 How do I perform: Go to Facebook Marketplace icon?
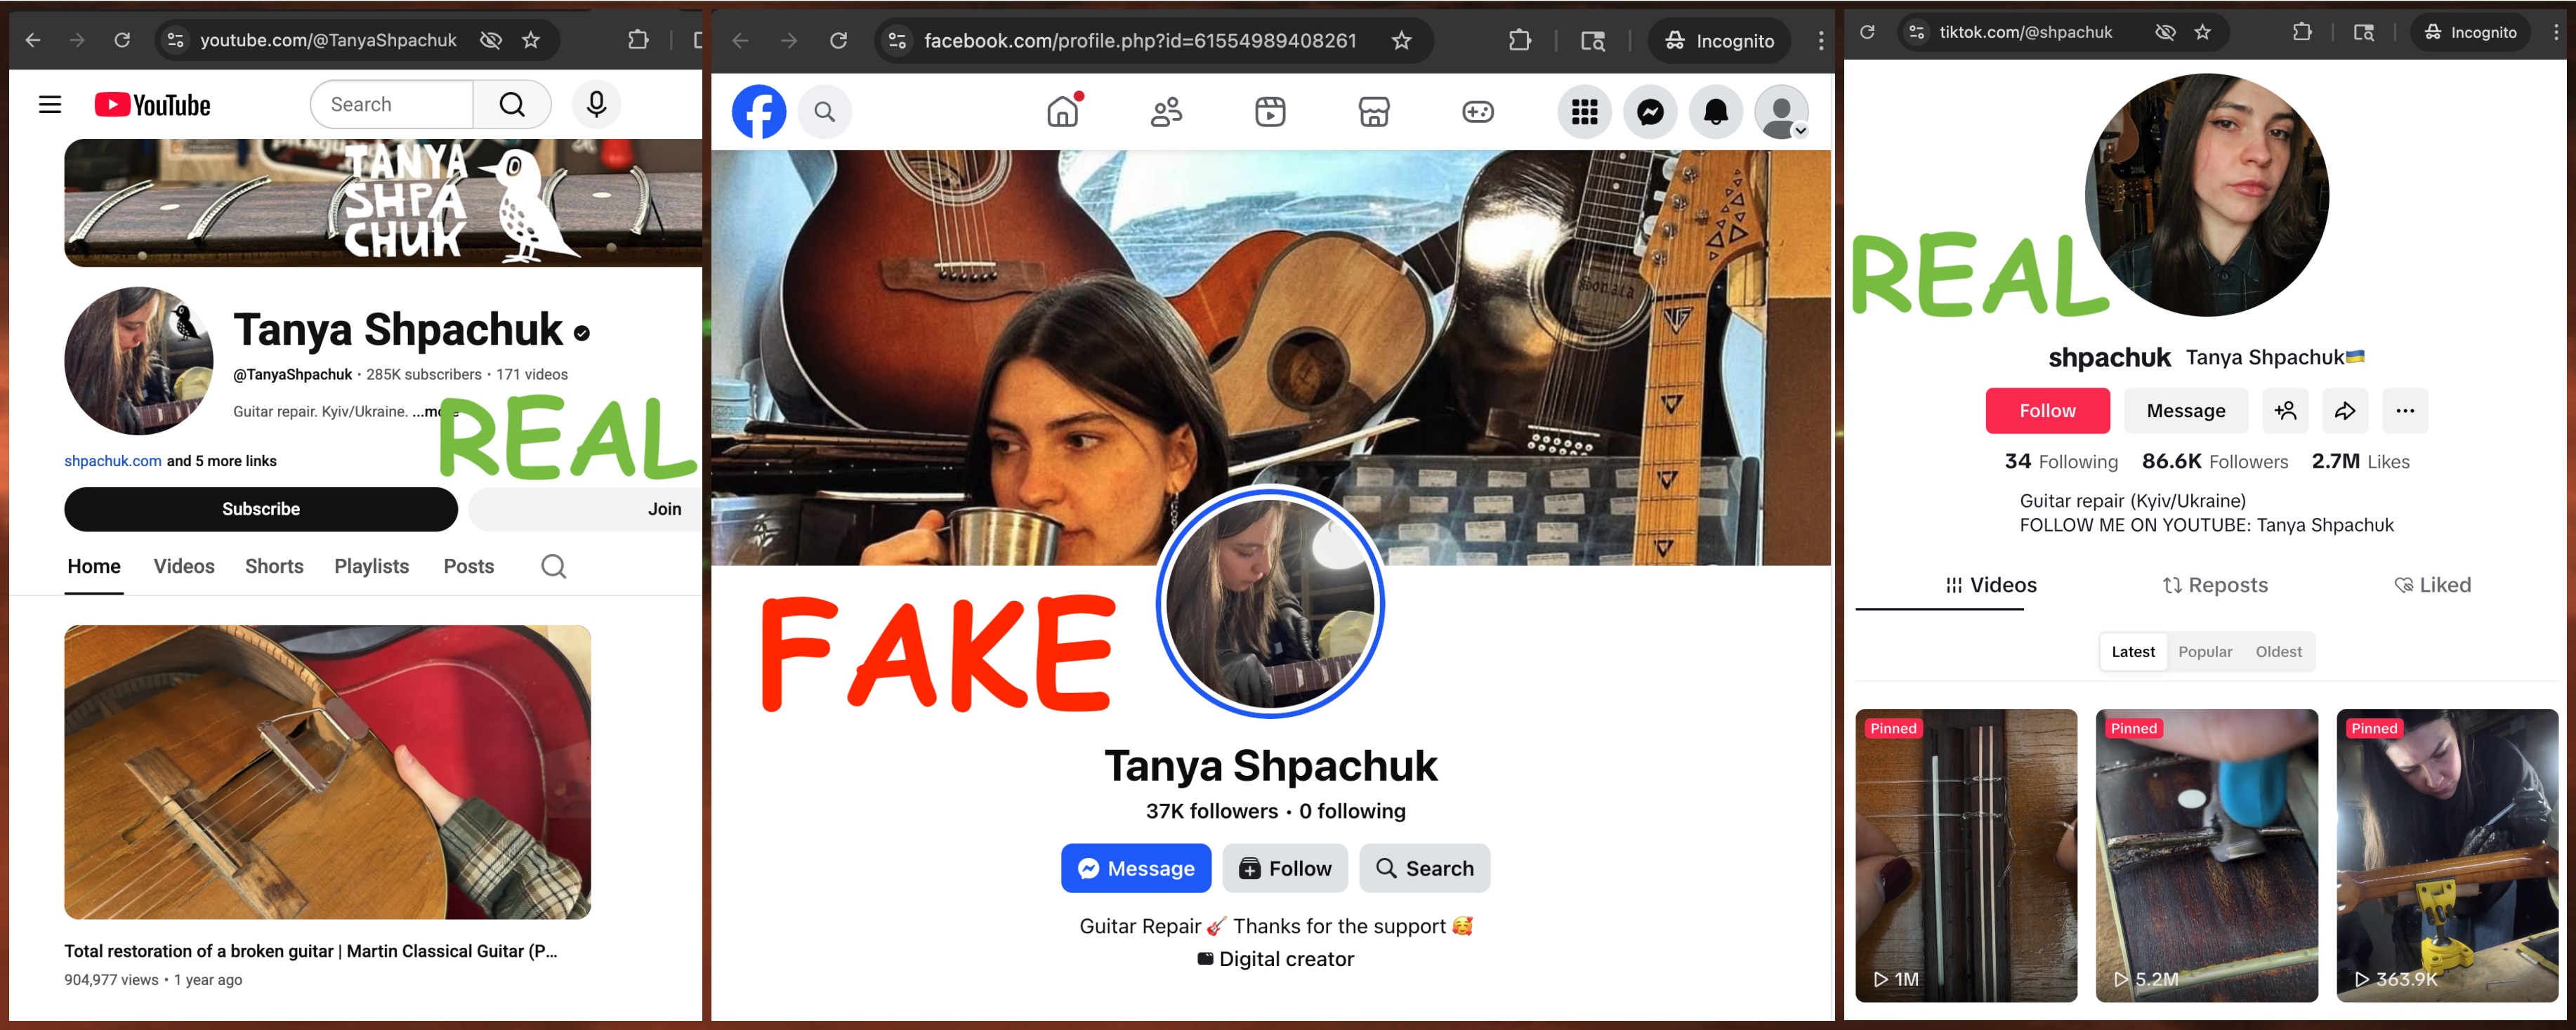tap(1374, 112)
